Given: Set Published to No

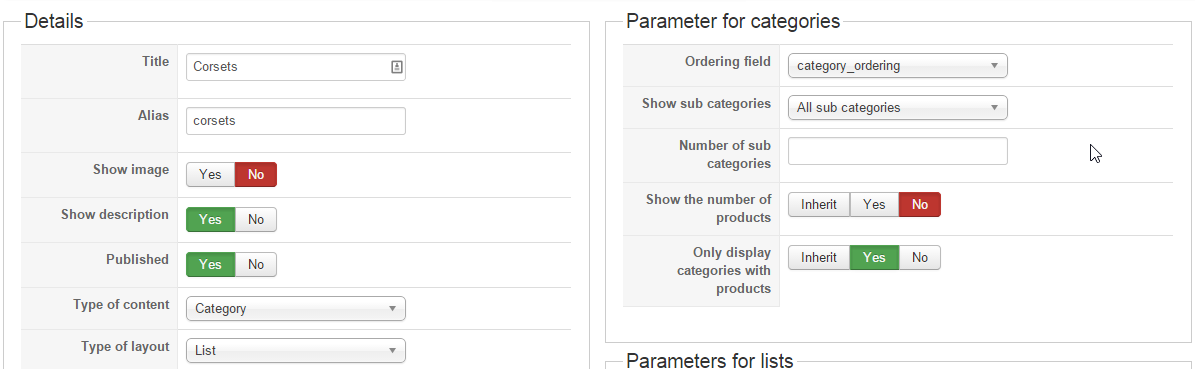Looking at the screenshot, I should click(256, 265).
